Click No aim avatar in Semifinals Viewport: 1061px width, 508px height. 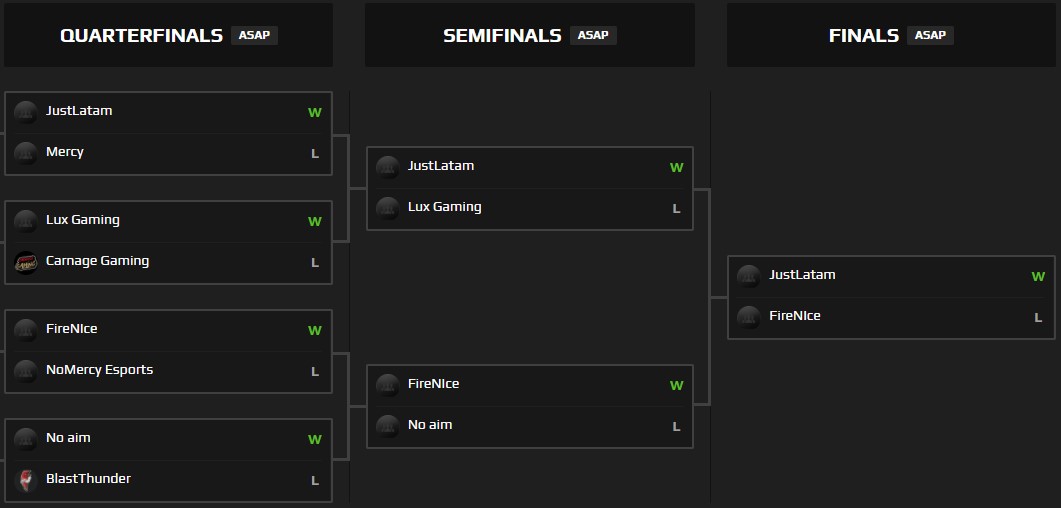pos(388,426)
